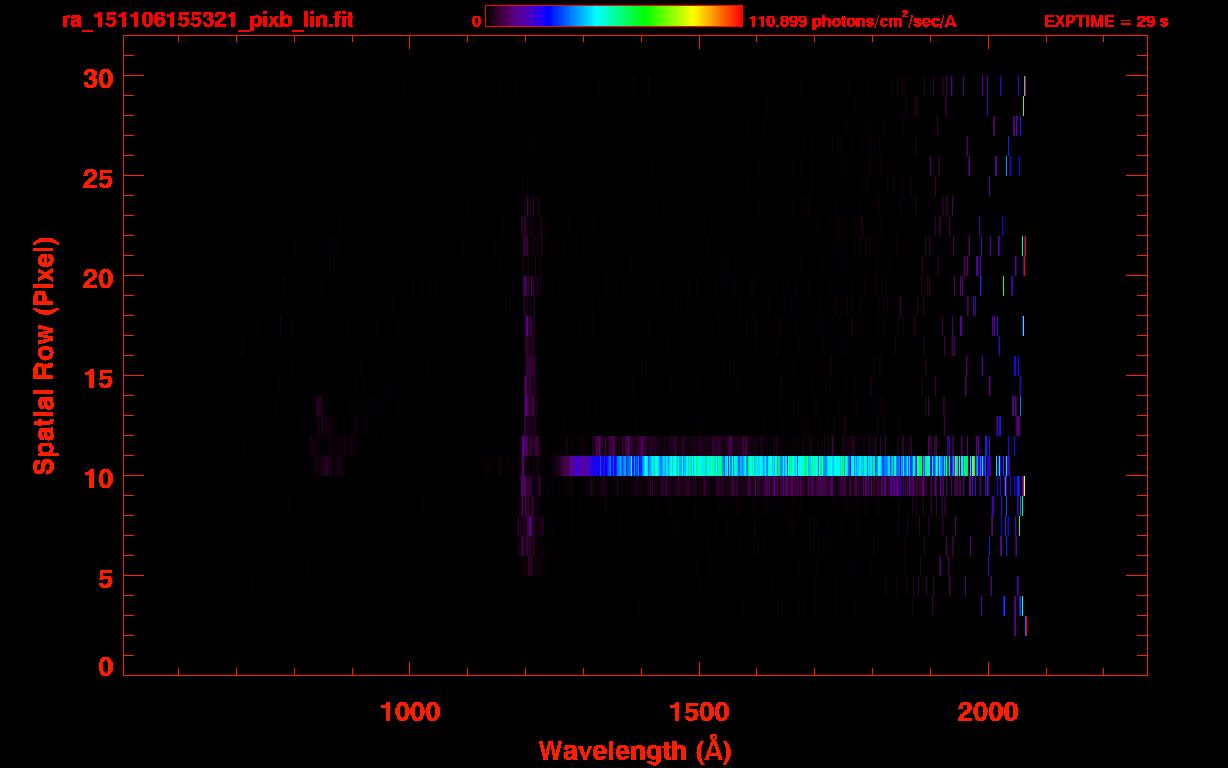Click the 2000 wavelength tick label
Screen dimensions: 1228x768
click(x=988, y=711)
